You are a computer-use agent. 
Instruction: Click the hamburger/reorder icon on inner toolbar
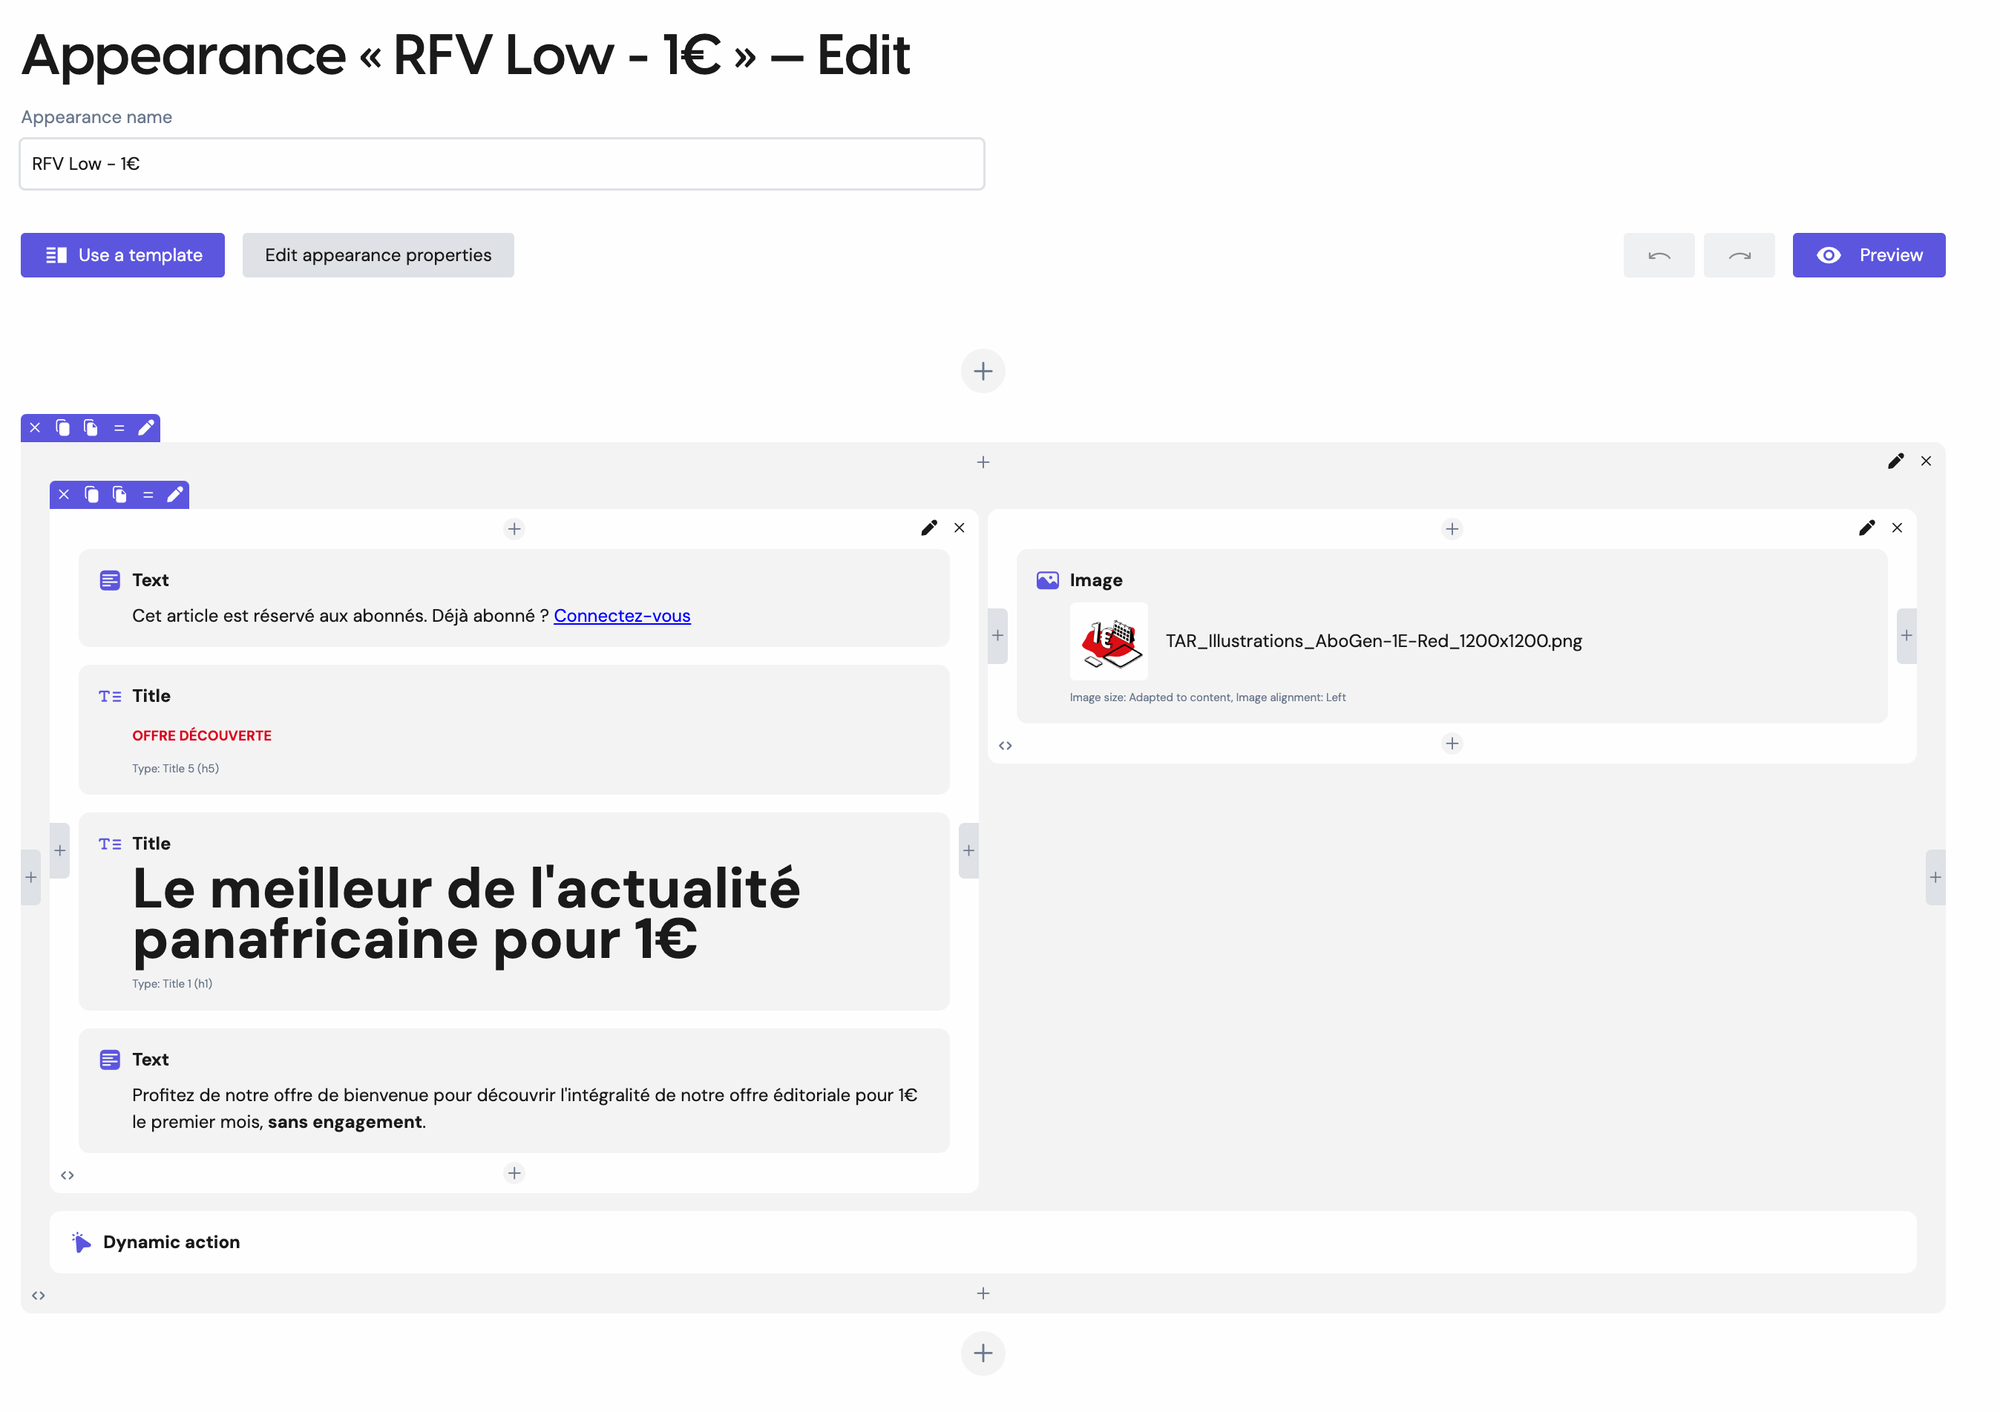[148, 494]
